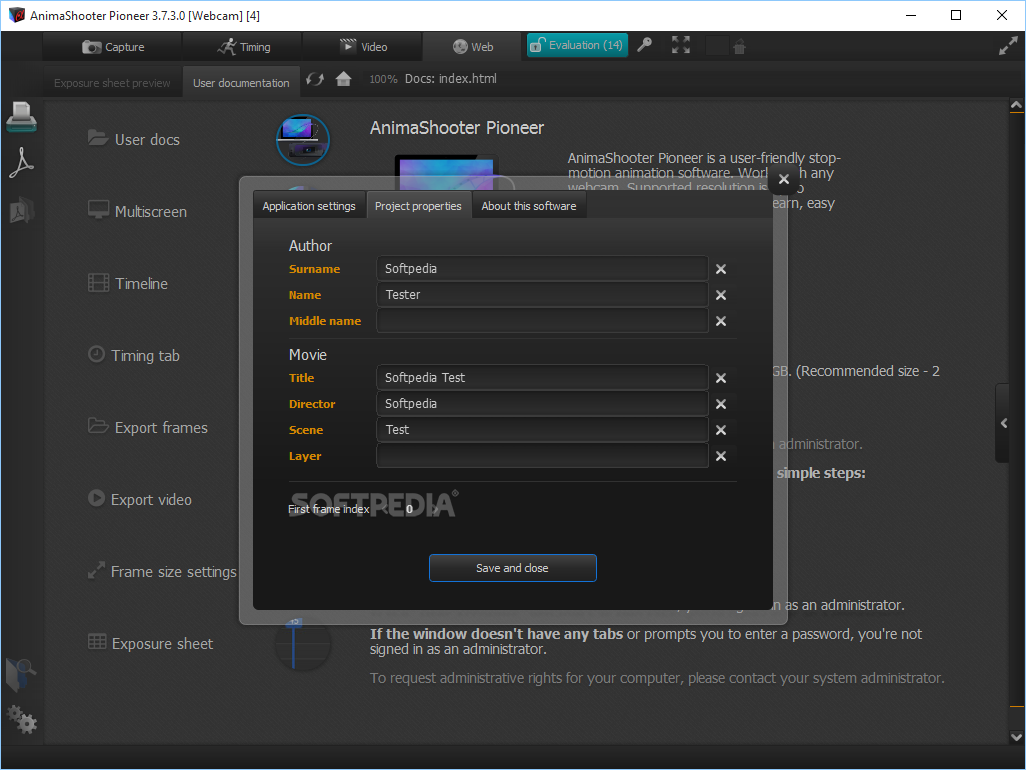The width and height of the screenshot is (1026, 770).
Task: Click the AnimaShooter round logo thumbnail
Action: (x=302, y=139)
